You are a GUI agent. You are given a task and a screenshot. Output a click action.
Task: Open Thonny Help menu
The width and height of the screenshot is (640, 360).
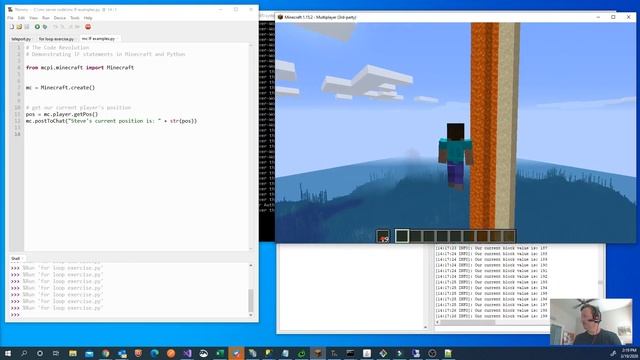point(88,18)
